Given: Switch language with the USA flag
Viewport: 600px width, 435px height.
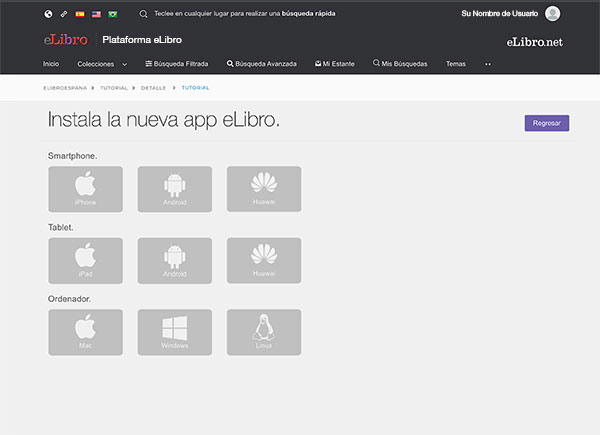Looking at the screenshot, I should [x=96, y=14].
